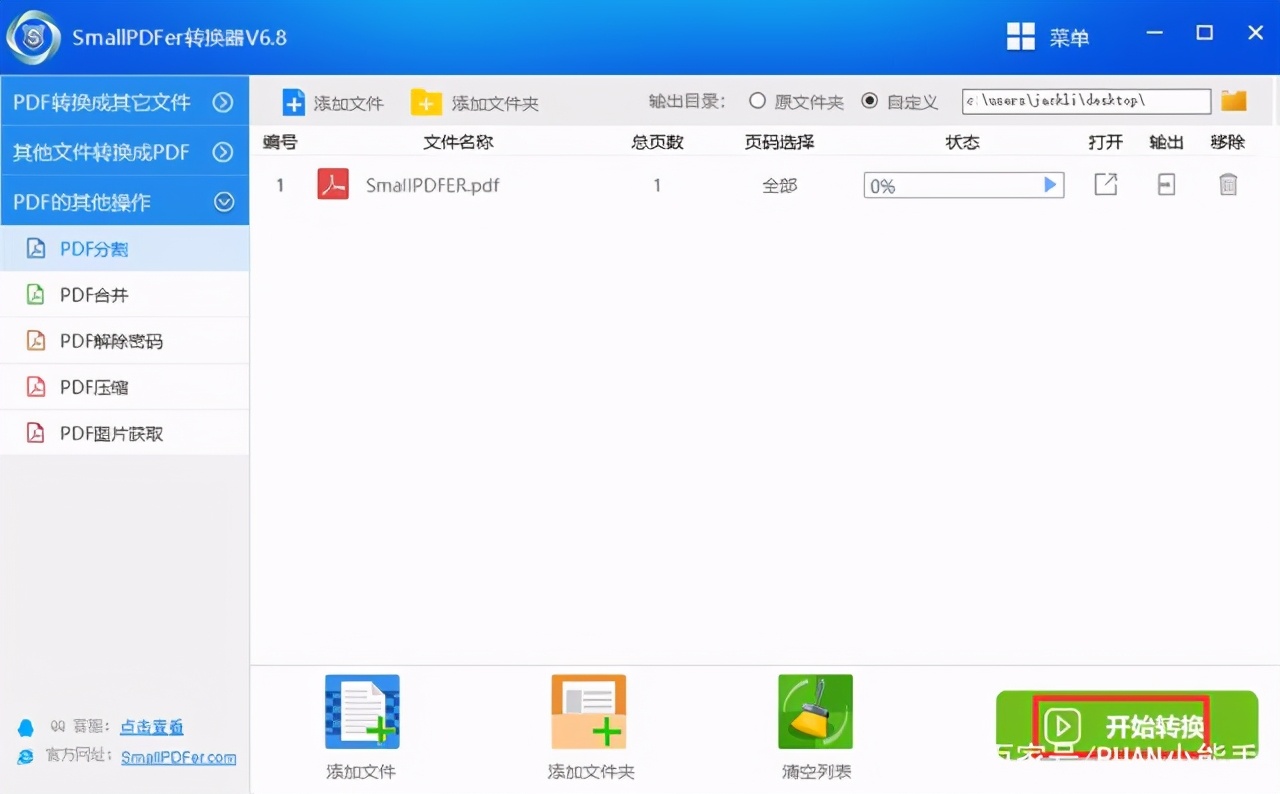The height and width of the screenshot is (794, 1280).
Task: Click the official website browser icon
Action: (26, 757)
